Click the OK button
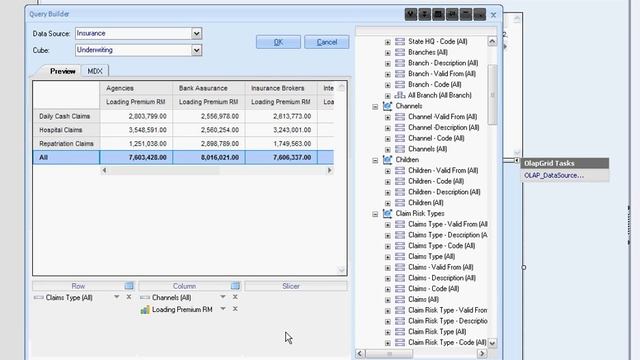The image size is (640, 360). click(x=278, y=42)
